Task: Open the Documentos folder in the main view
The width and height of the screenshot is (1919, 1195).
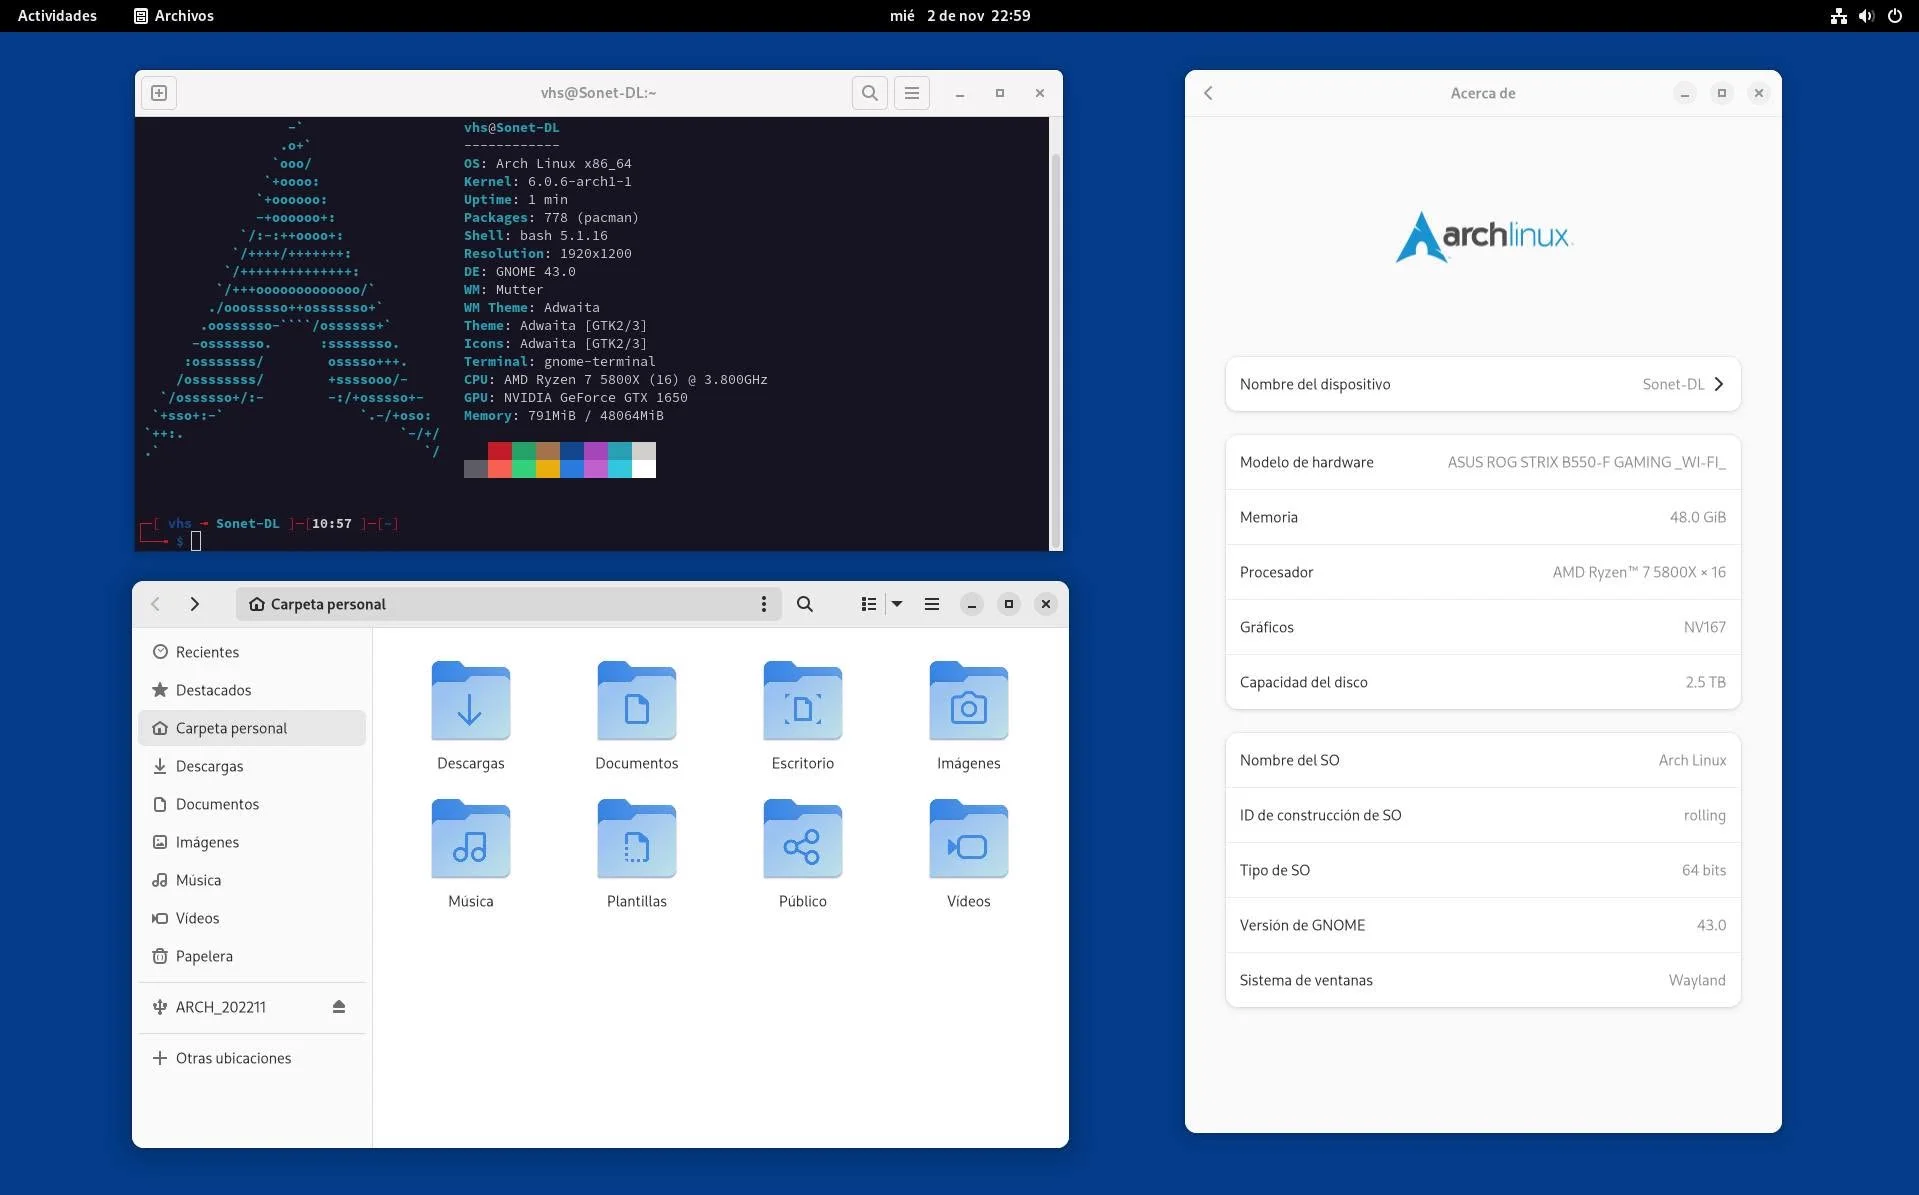Action: click(637, 716)
